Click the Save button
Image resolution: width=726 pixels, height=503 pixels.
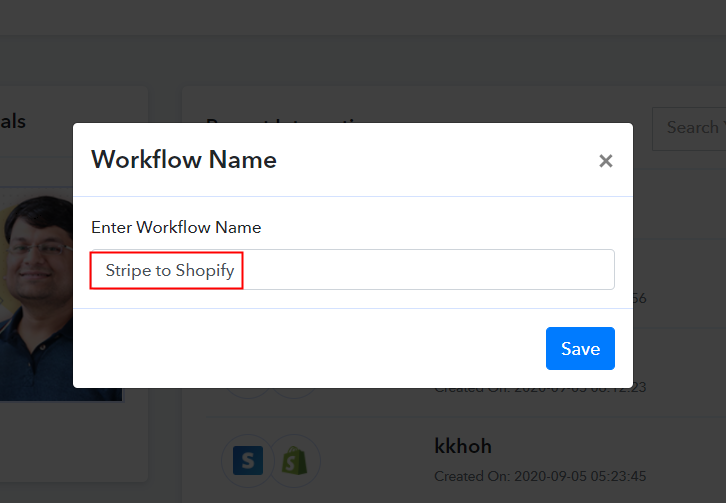(x=580, y=348)
